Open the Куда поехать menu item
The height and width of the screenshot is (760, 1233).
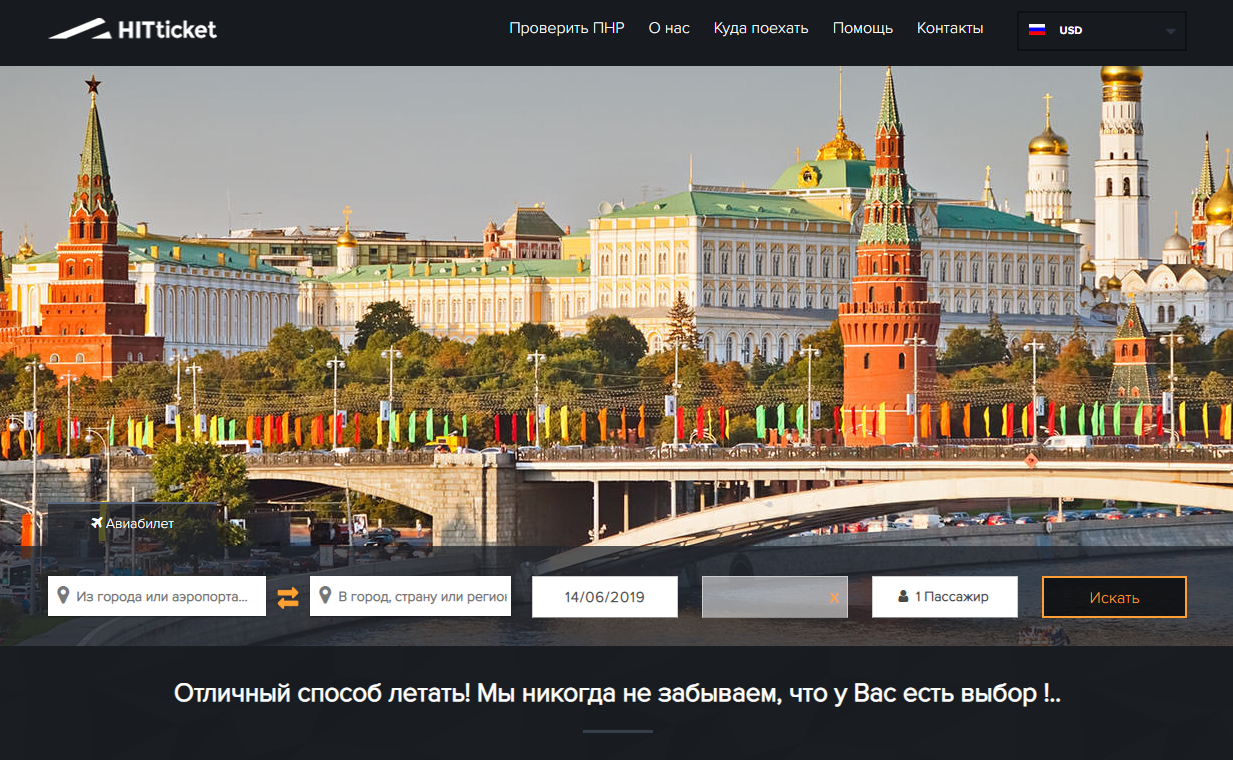coord(761,28)
